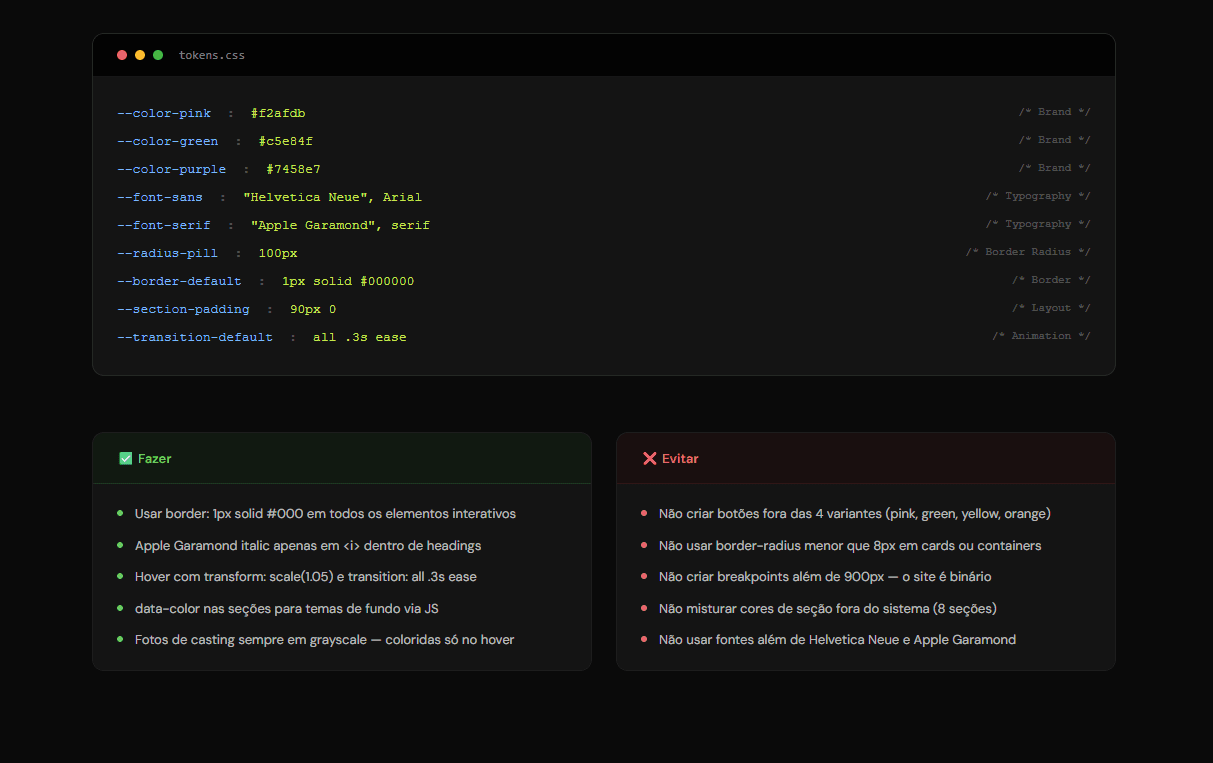Click the "Não usar fontes além de Helvetica Neue" item
The width and height of the screenshot is (1213, 763).
[x=837, y=639]
